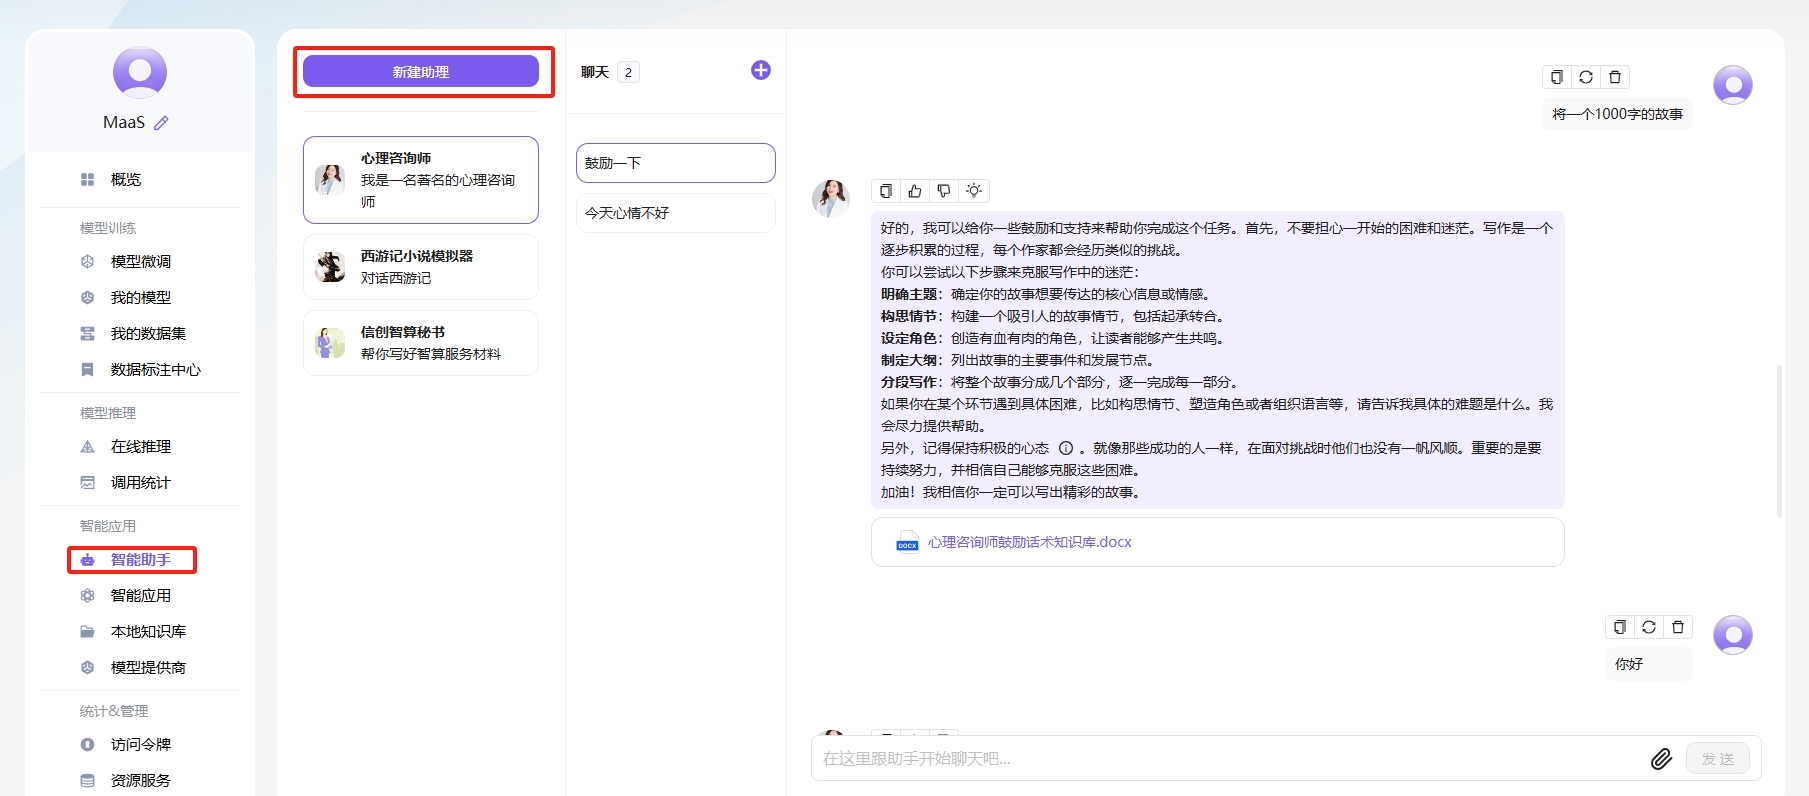Open the 今天心情不好 chat

click(676, 213)
